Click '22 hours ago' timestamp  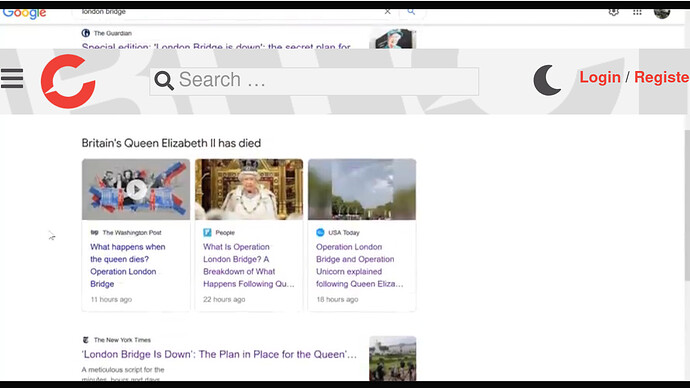click(224, 299)
